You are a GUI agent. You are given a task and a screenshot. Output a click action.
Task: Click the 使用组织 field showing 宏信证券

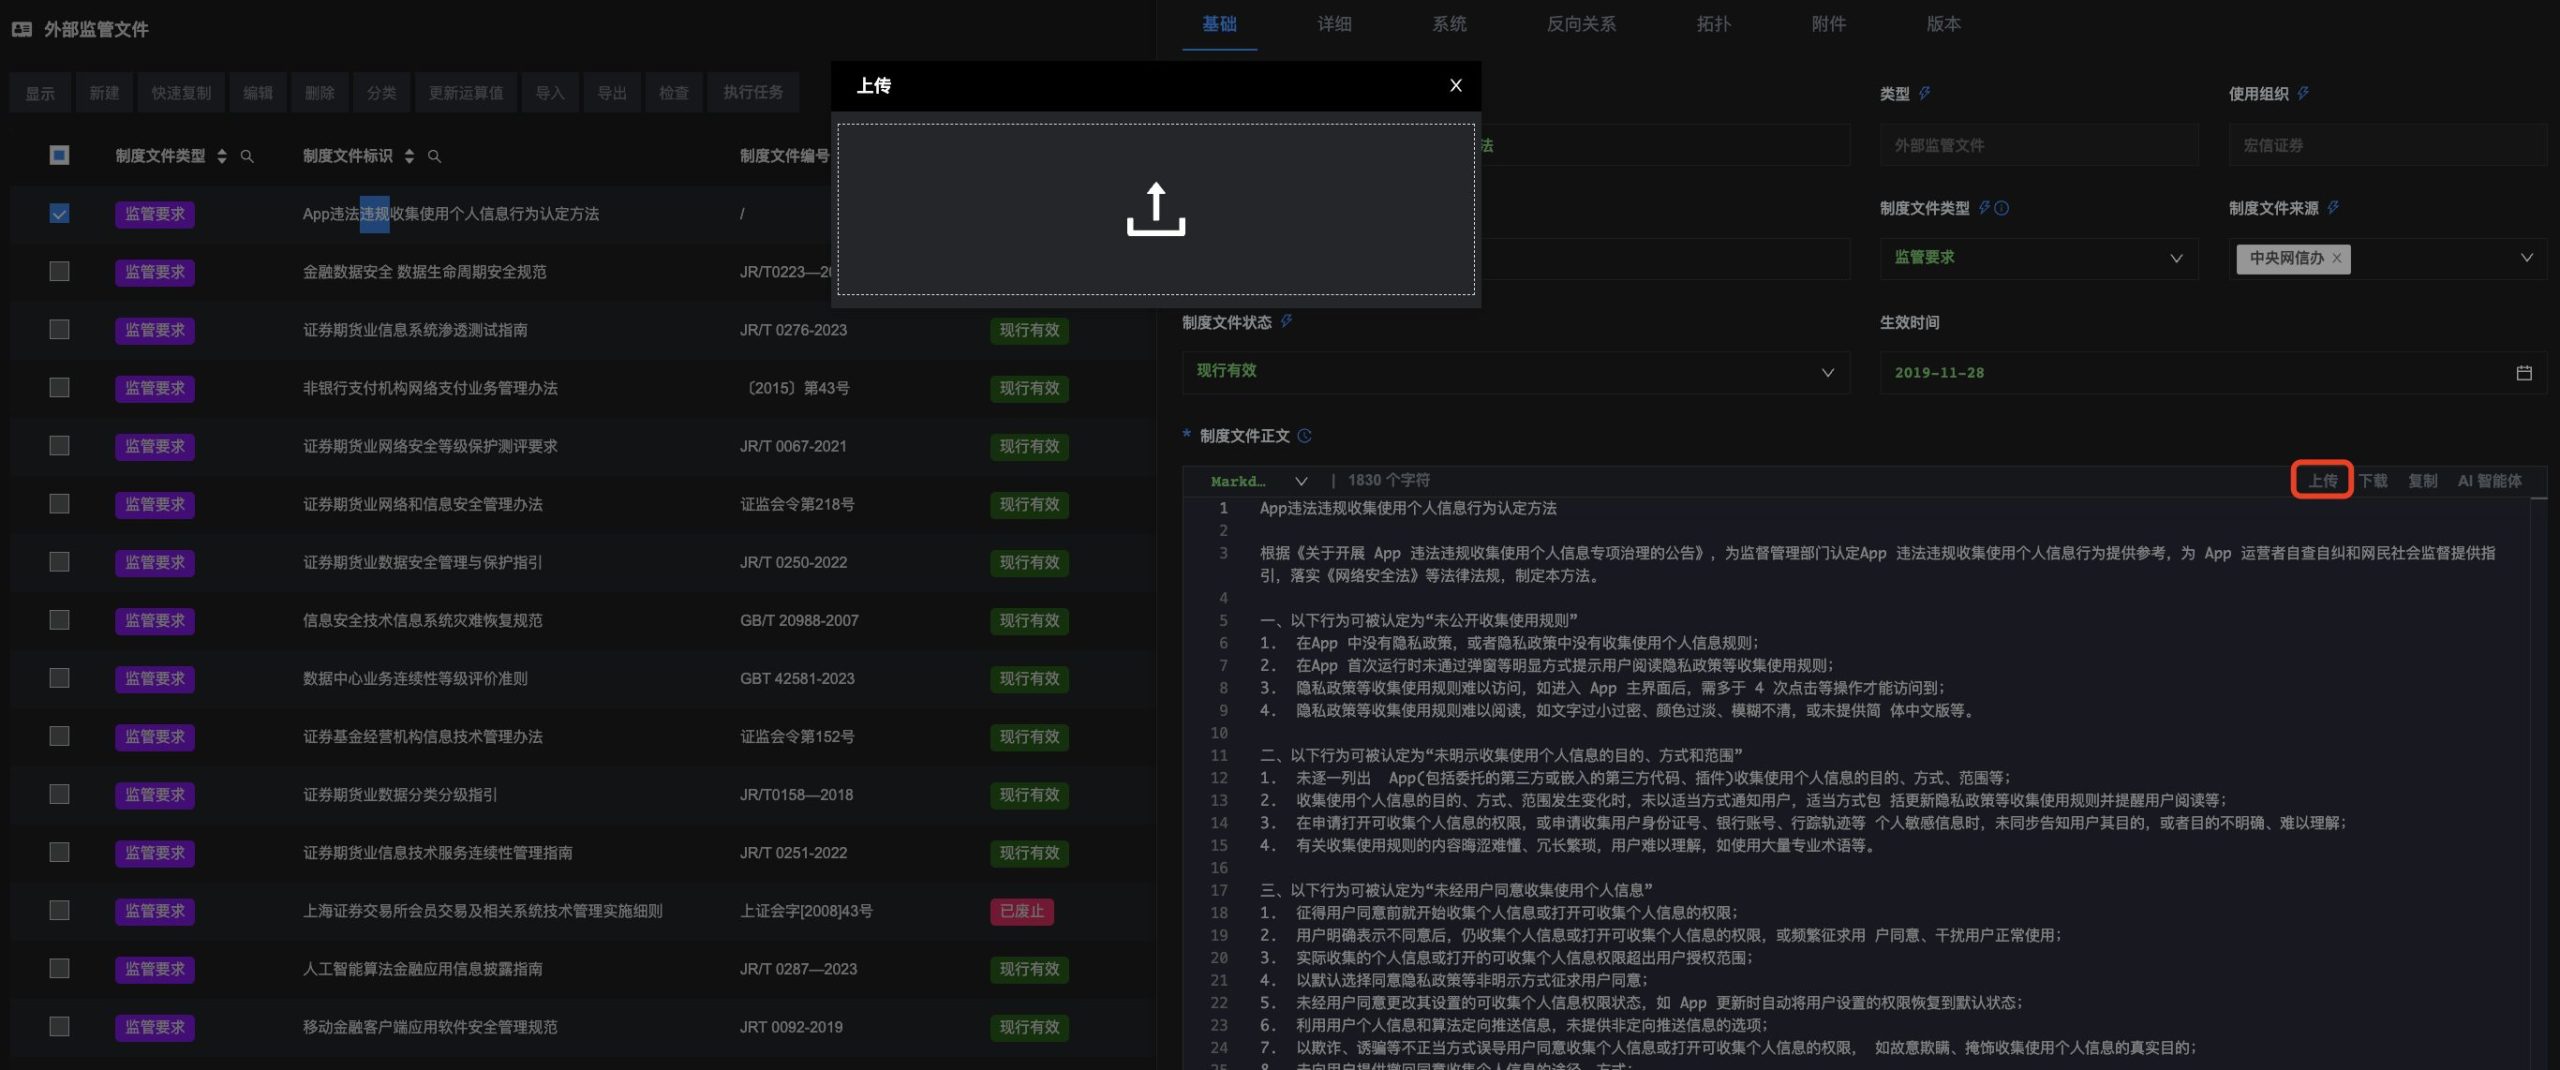2388,145
